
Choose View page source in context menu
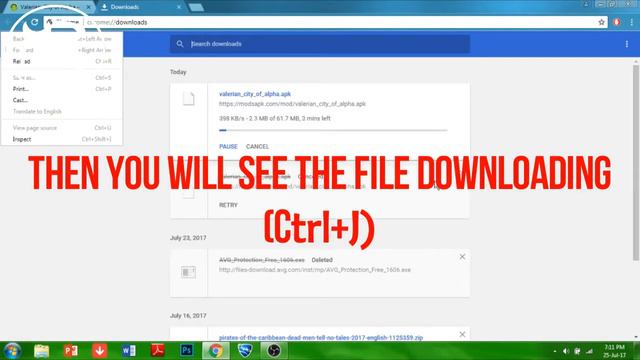(62, 128)
